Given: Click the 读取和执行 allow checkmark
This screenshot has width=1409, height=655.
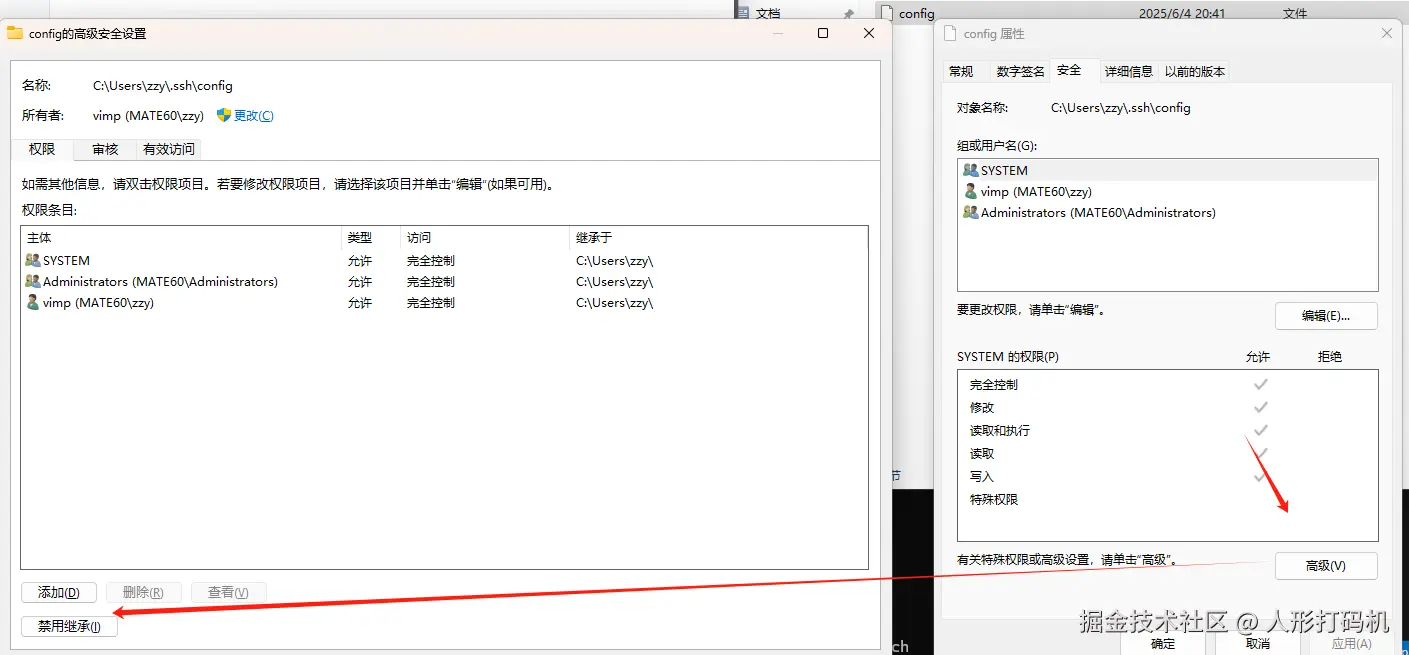Looking at the screenshot, I should [x=1260, y=430].
